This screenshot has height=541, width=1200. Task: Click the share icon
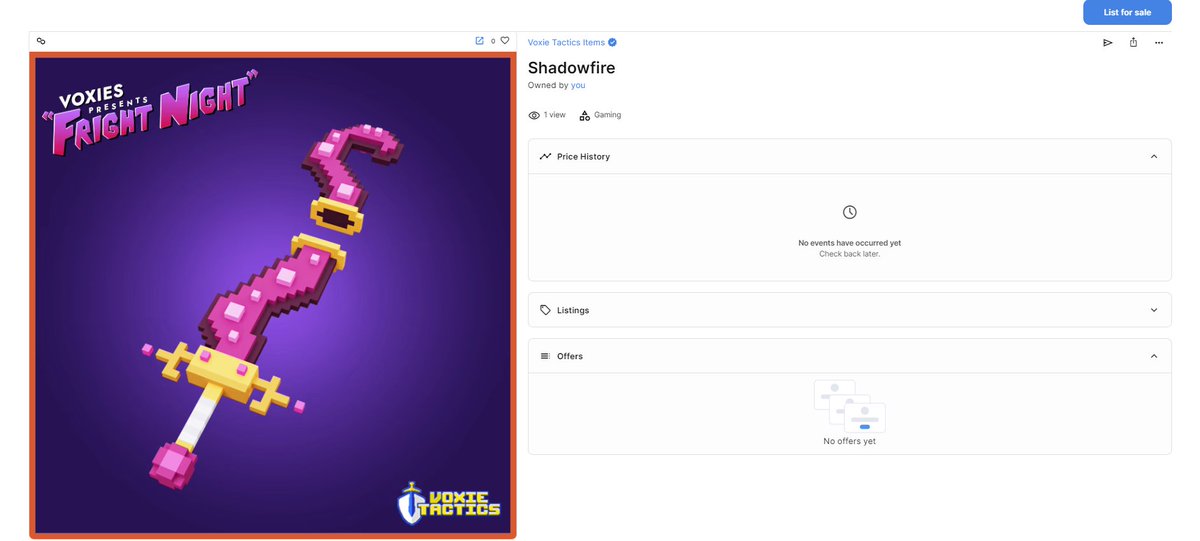tap(1133, 42)
